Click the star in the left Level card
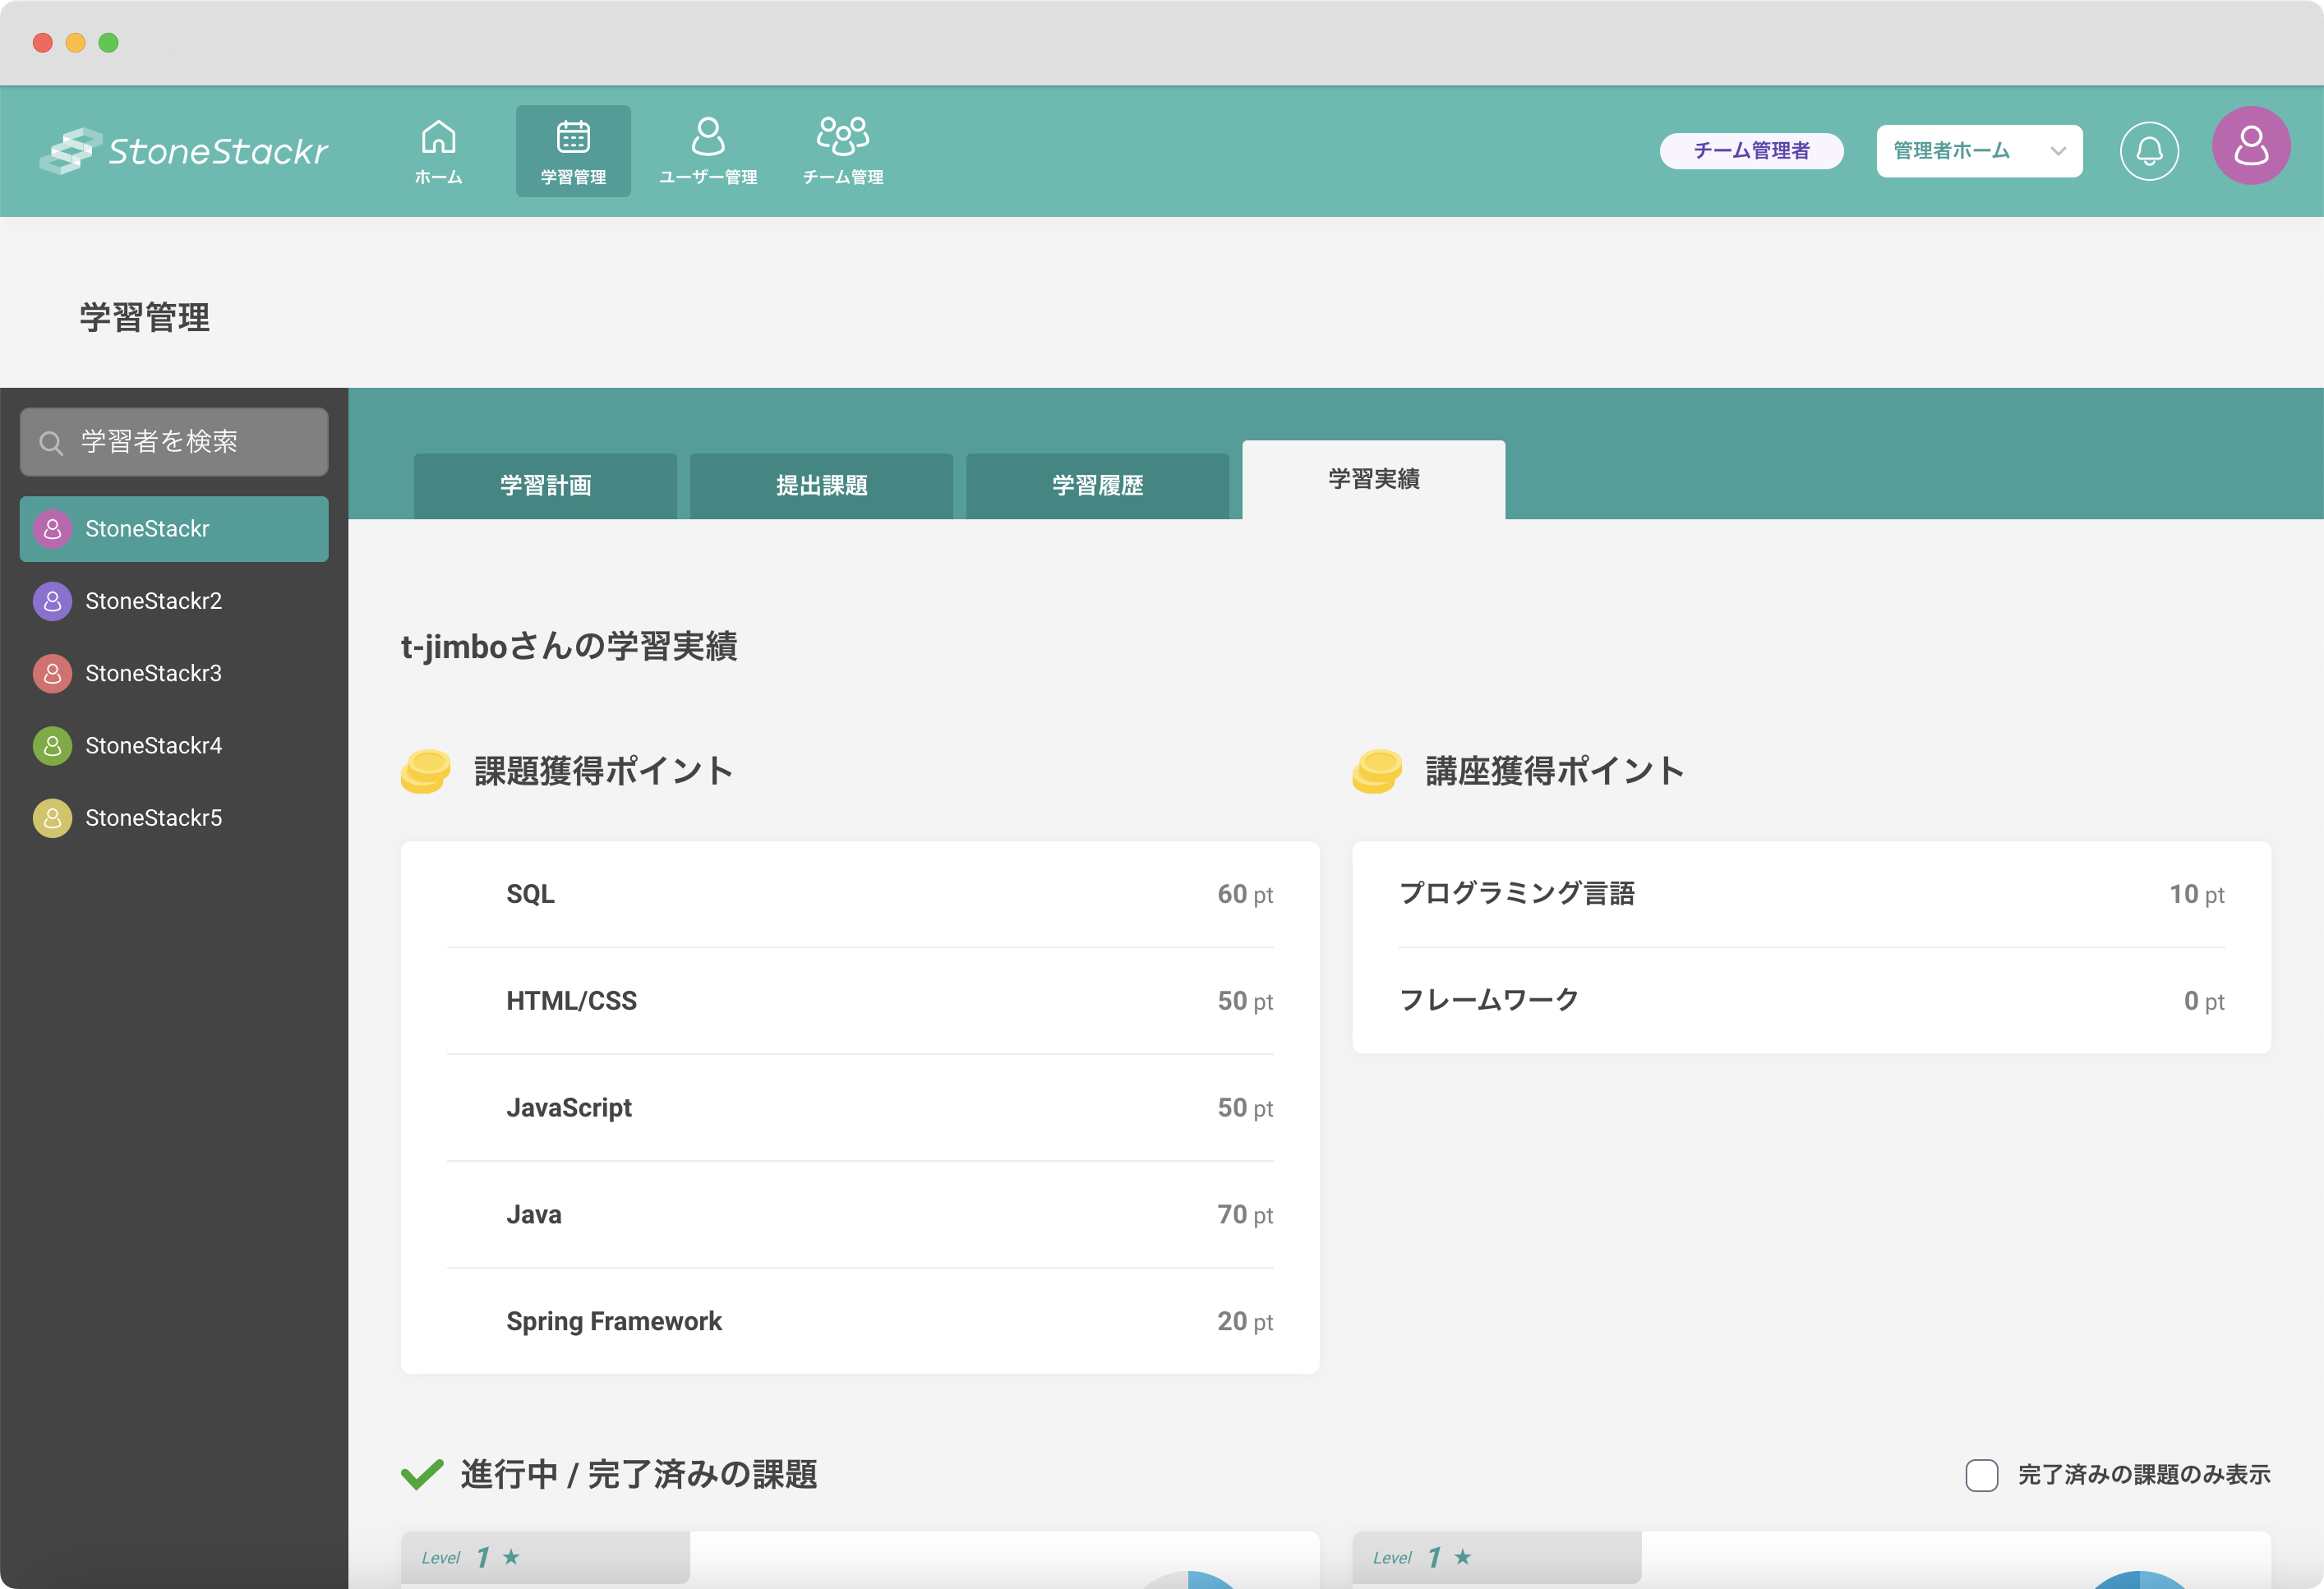Screen dimensions: 2324x1589 click(x=511, y=1556)
